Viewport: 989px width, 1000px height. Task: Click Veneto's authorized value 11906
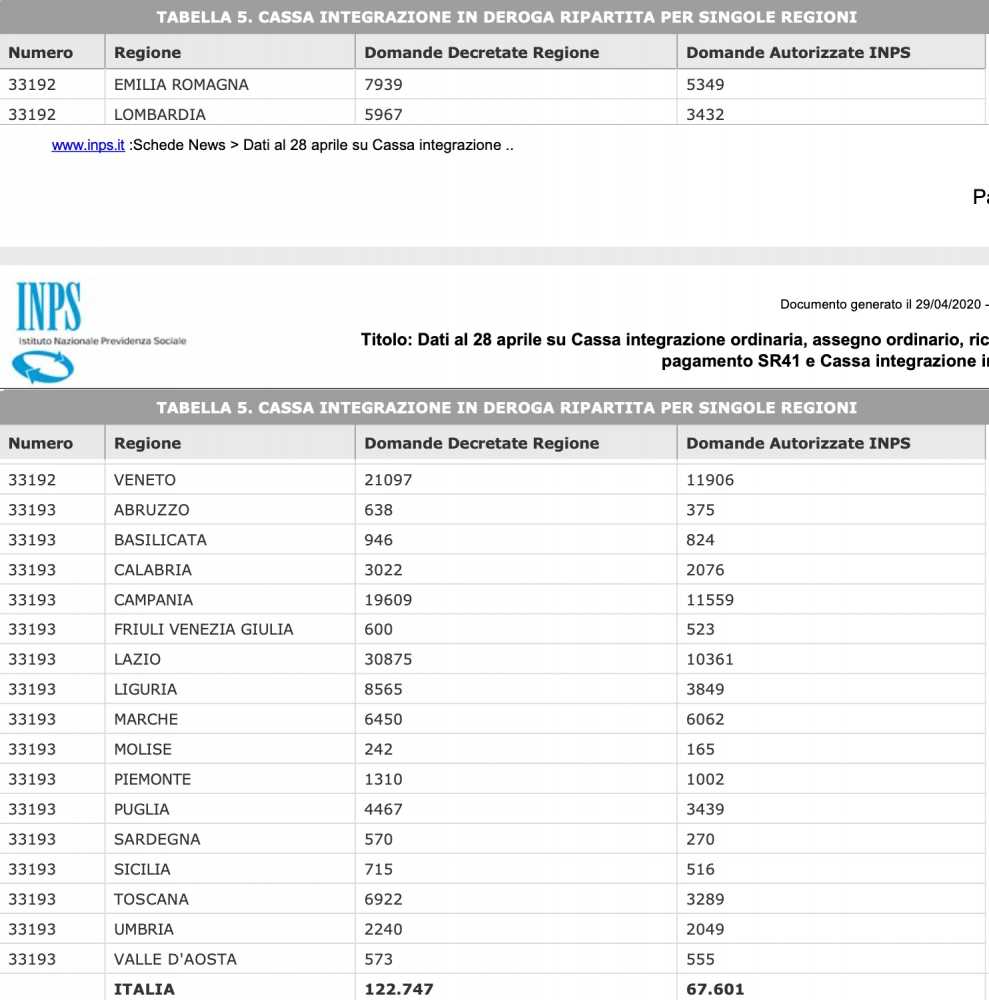coord(710,480)
